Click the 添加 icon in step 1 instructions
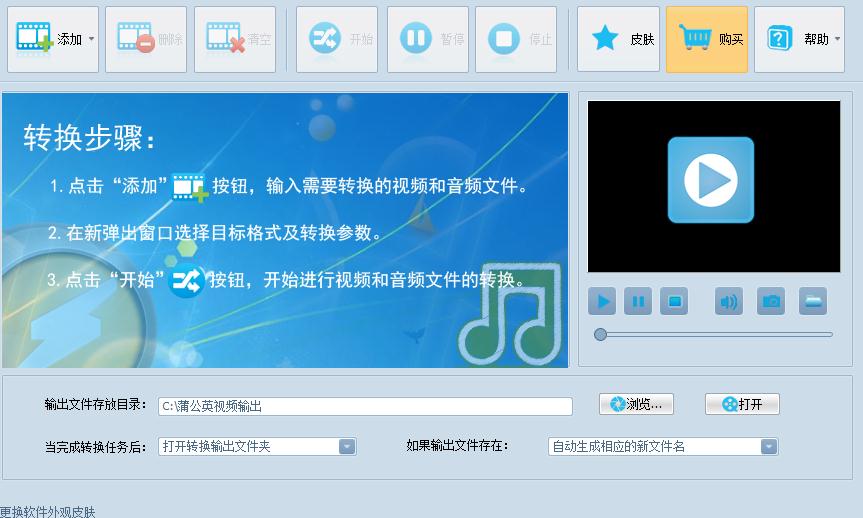 [x=190, y=187]
